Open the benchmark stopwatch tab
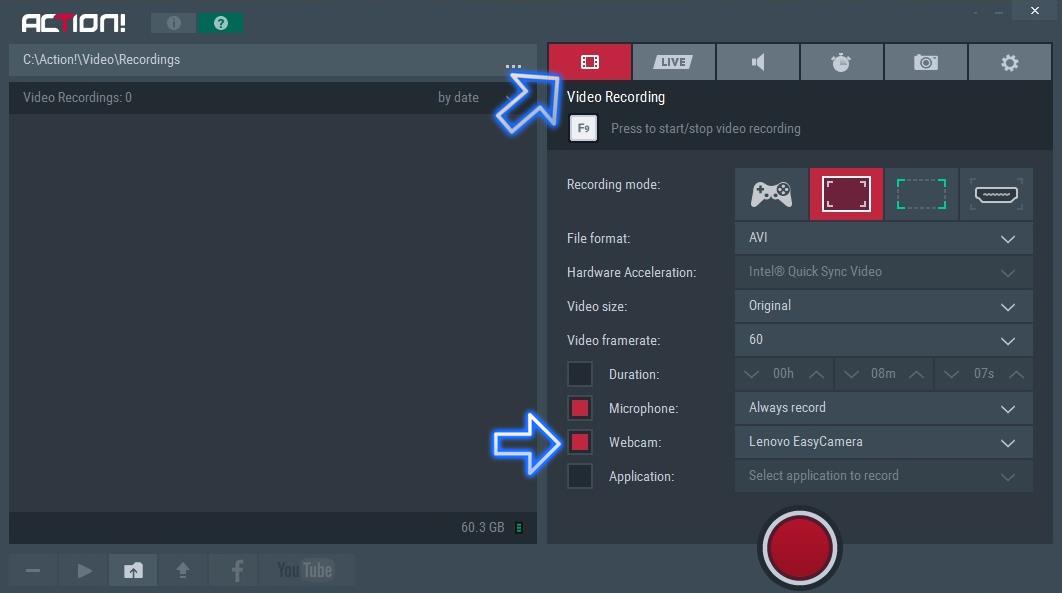 pos(841,62)
